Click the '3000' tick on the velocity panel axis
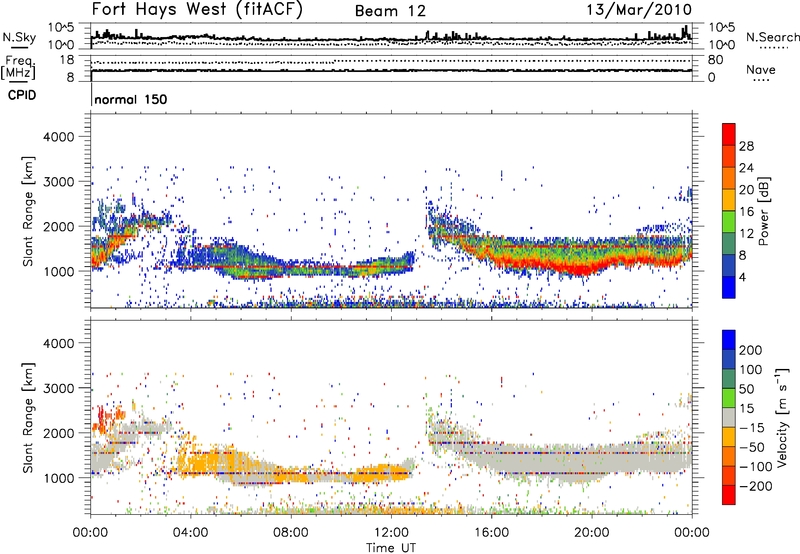Viewport: 800px width, 554px height. (58, 388)
